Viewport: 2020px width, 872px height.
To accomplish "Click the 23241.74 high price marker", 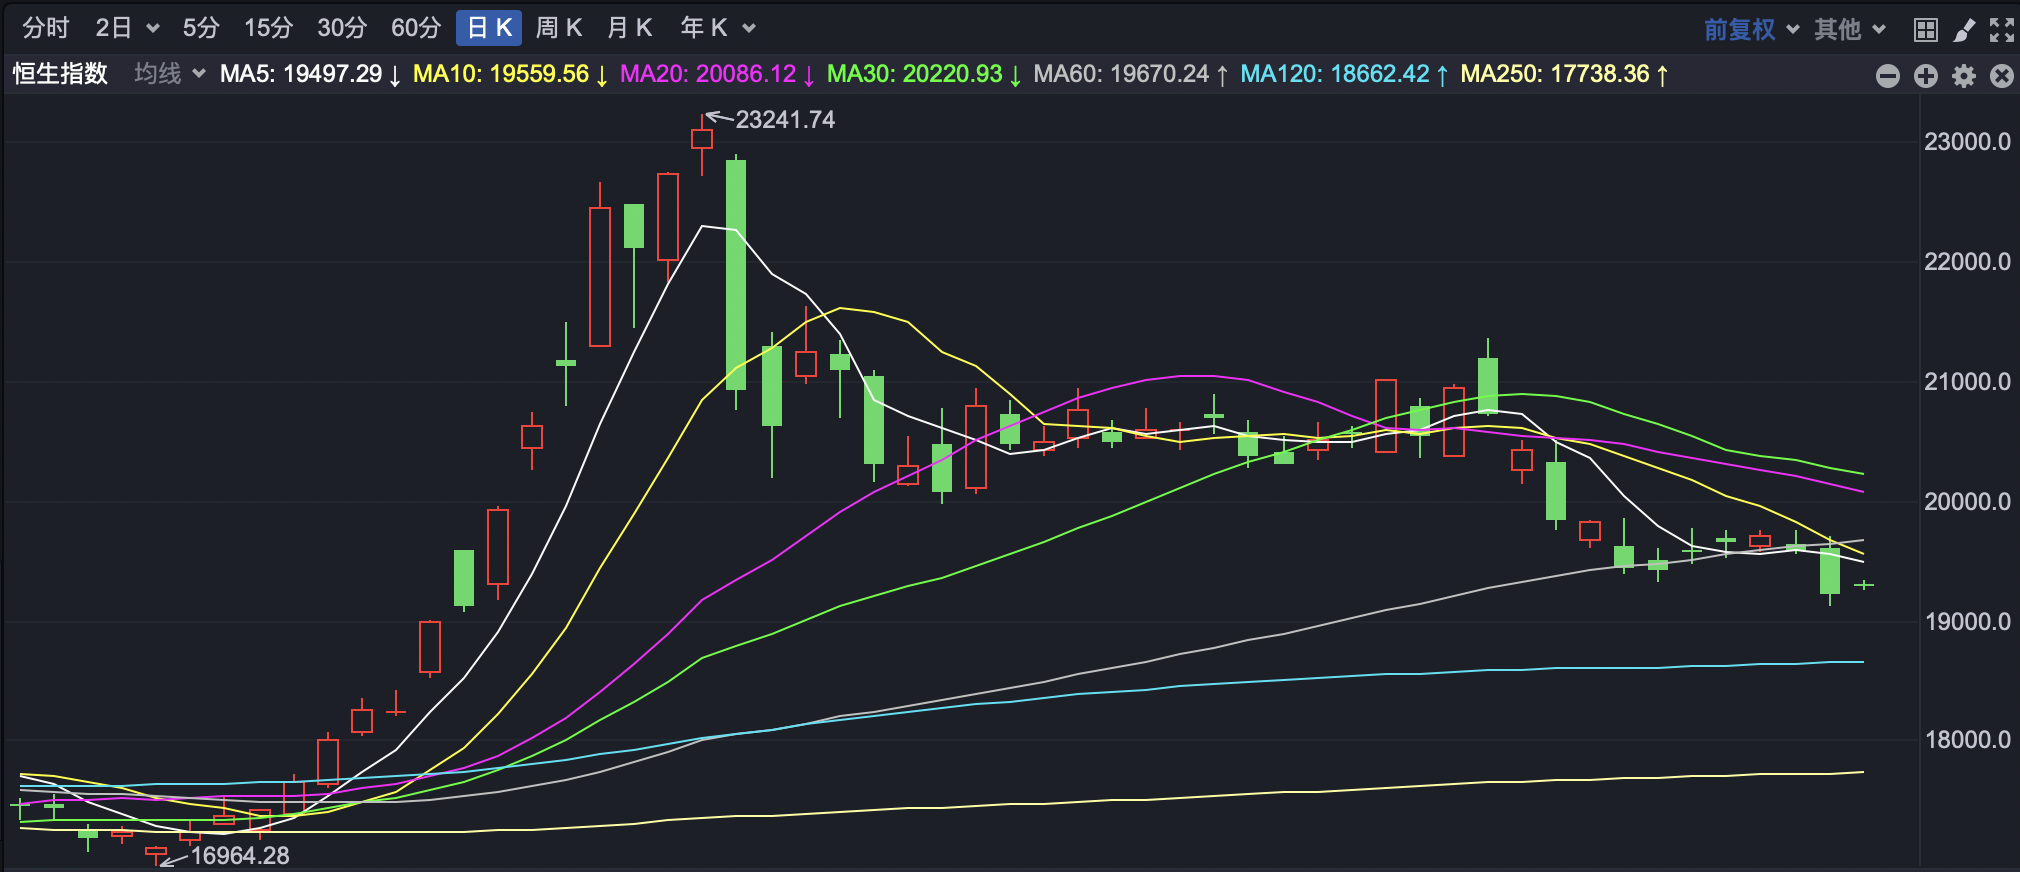I will pos(785,120).
